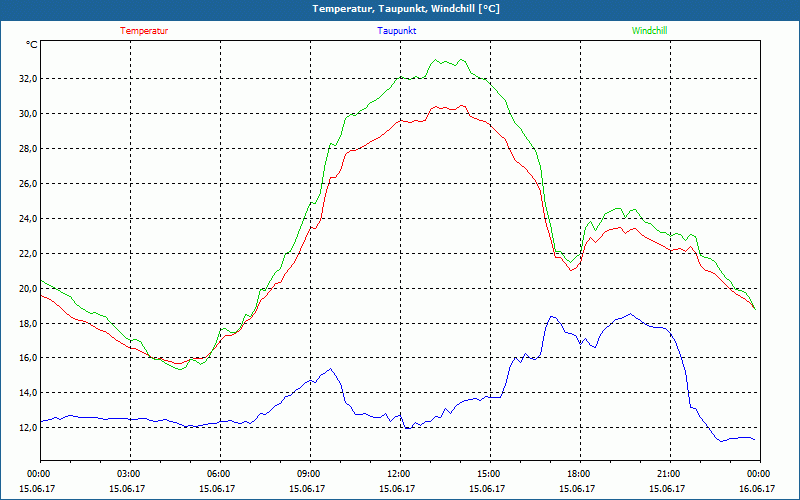Select the green 'Windchill' legend label
Viewport: 800px width, 500px height.
coord(649,31)
